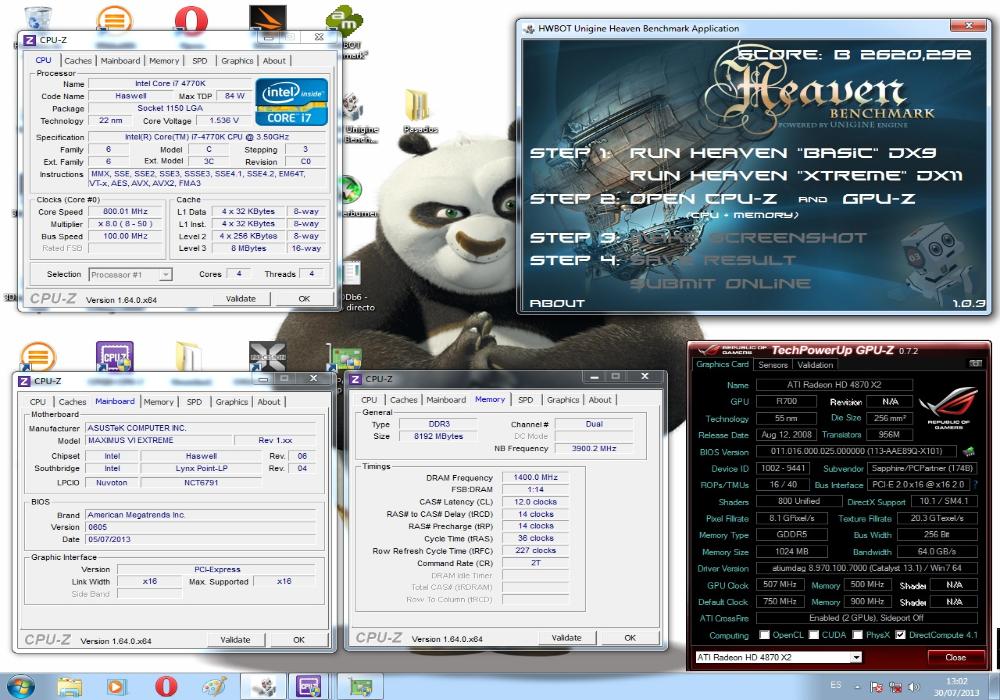Select the "1.536 V" Core Voltage value
The height and width of the screenshot is (700, 1000).
click(224, 120)
